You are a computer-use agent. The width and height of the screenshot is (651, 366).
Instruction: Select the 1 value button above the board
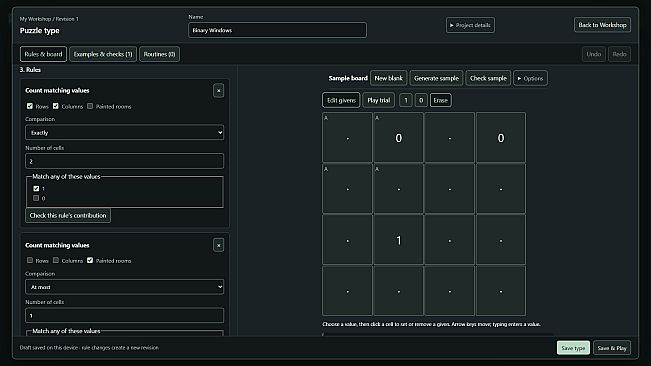(x=406, y=100)
